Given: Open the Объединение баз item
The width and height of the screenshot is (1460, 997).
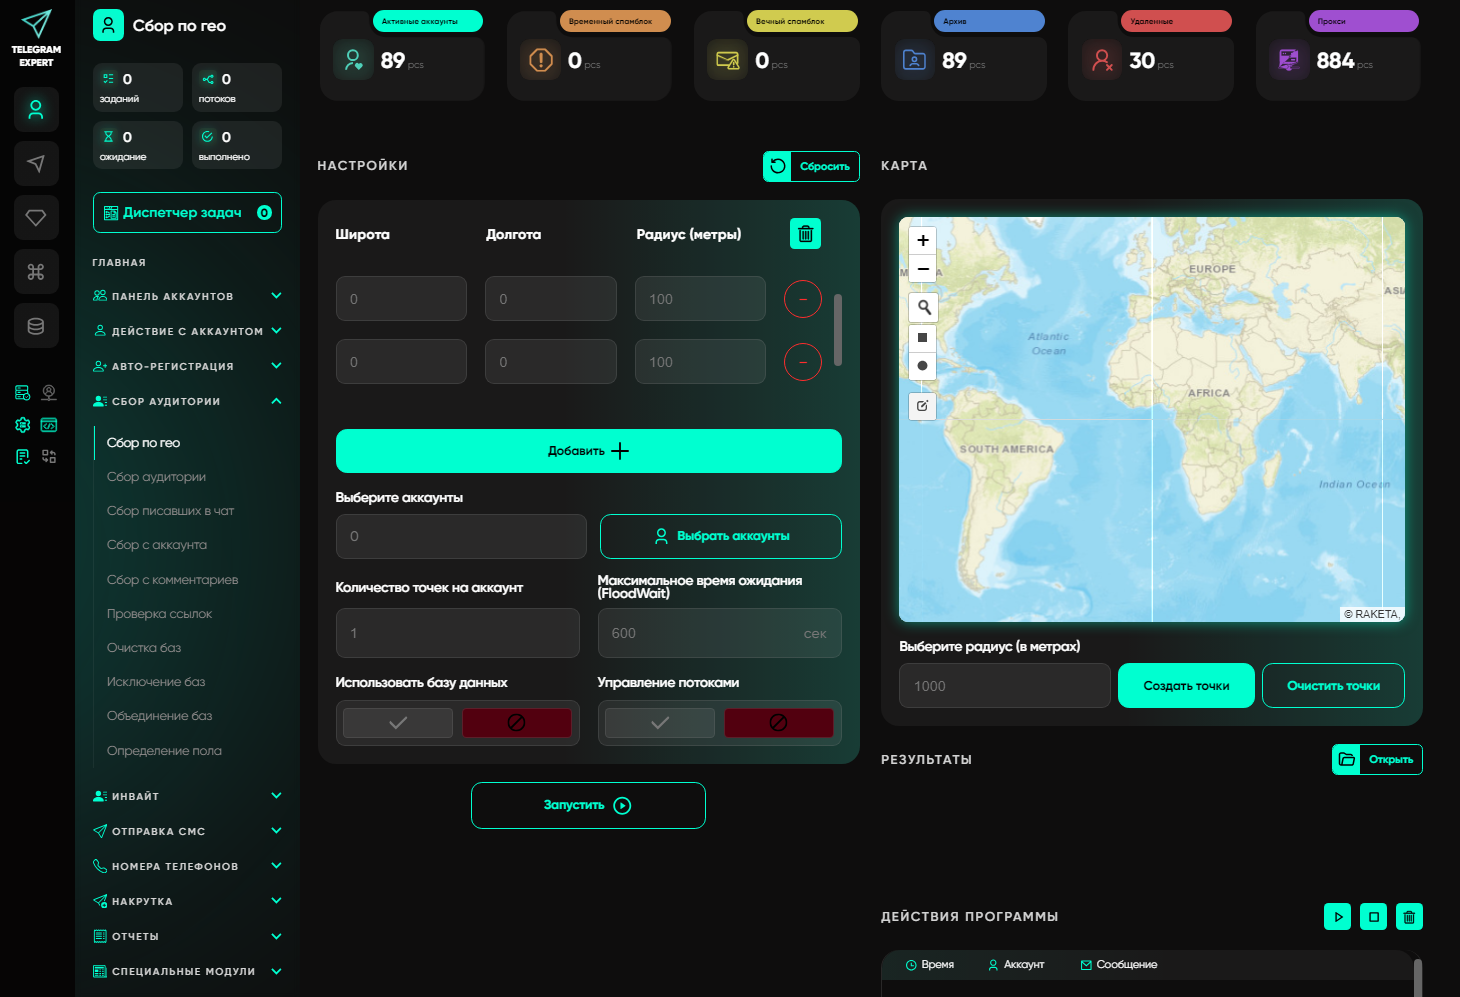Looking at the screenshot, I should pos(159,716).
